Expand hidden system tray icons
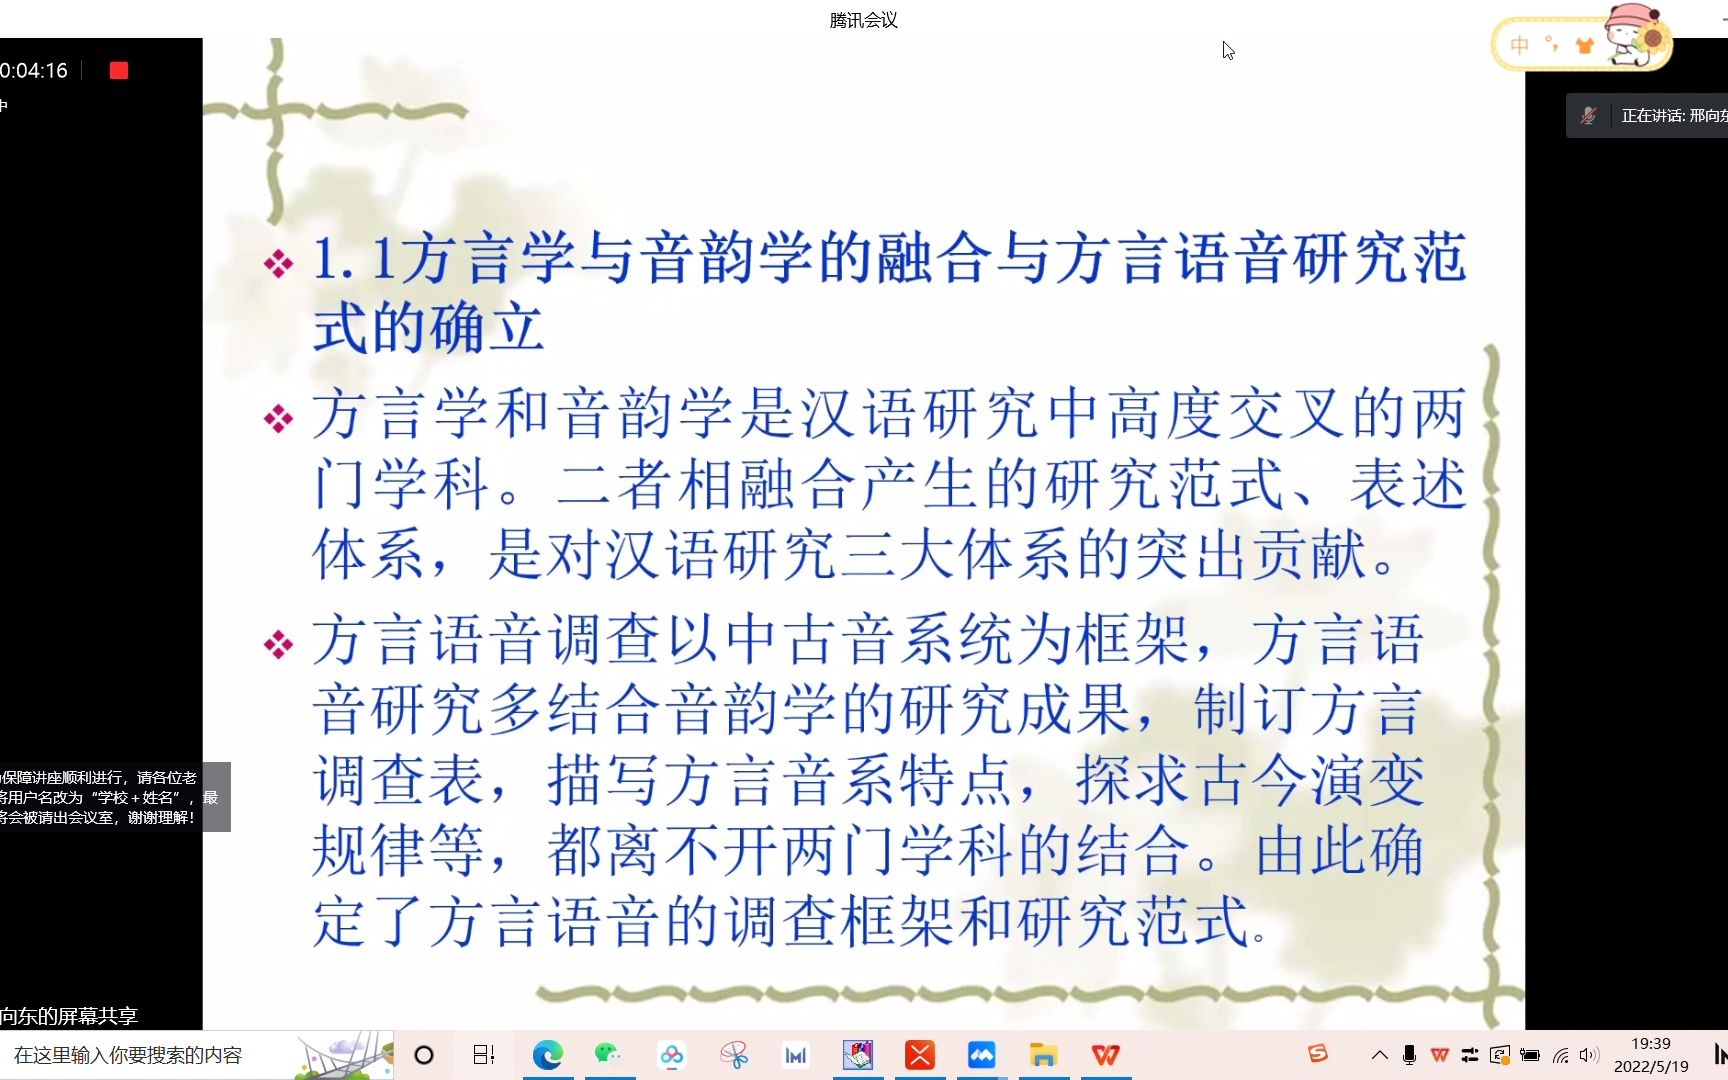 tap(1380, 1055)
